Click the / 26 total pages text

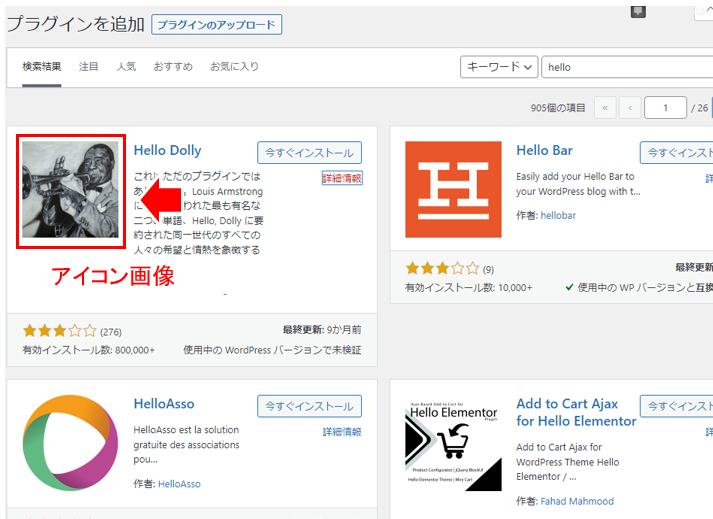pyautogui.click(x=699, y=108)
